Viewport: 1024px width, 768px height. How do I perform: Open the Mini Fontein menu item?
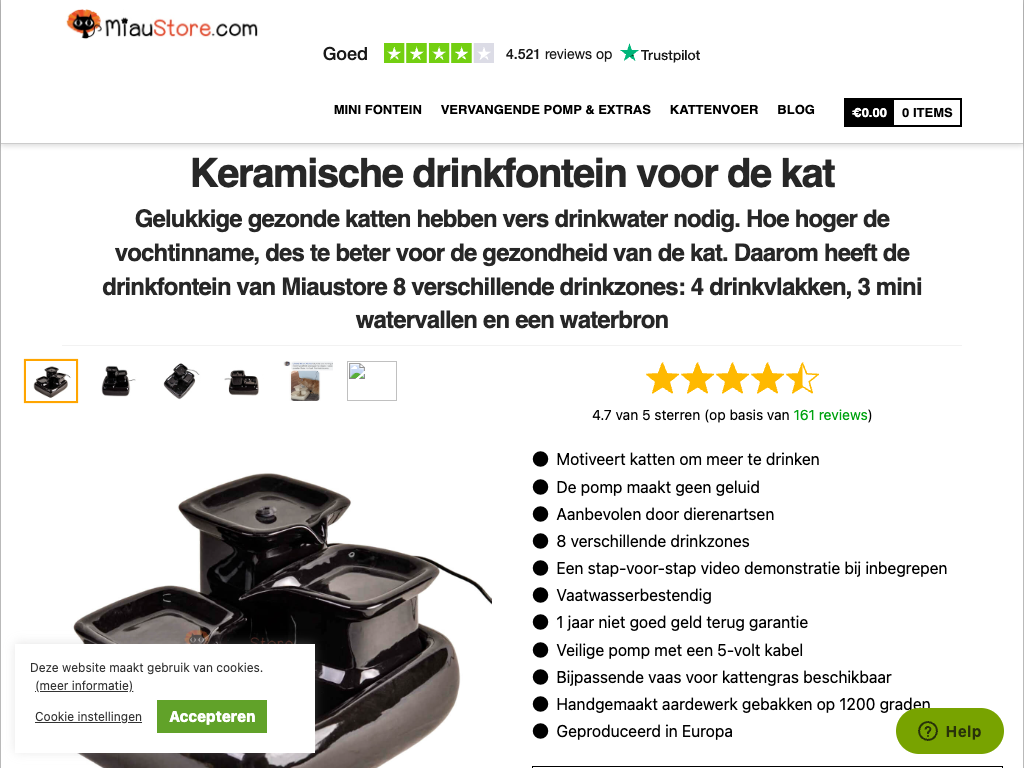[x=377, y=110]
